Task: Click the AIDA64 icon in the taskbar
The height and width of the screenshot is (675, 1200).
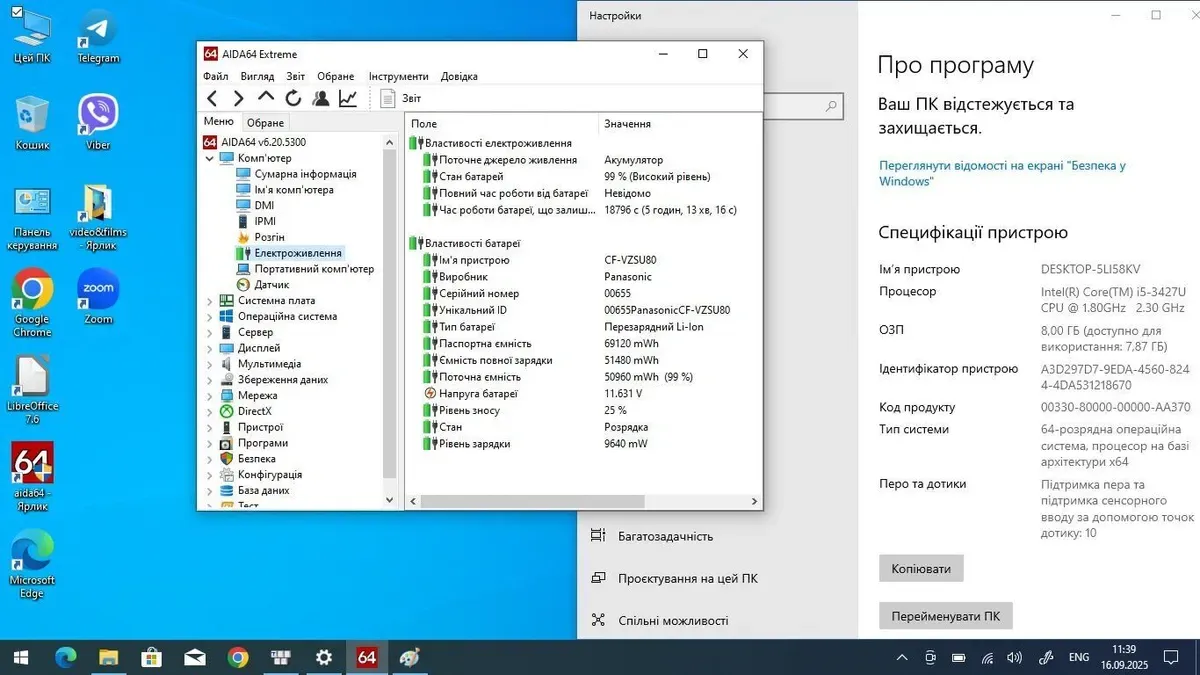Action: tap(366, 657)
